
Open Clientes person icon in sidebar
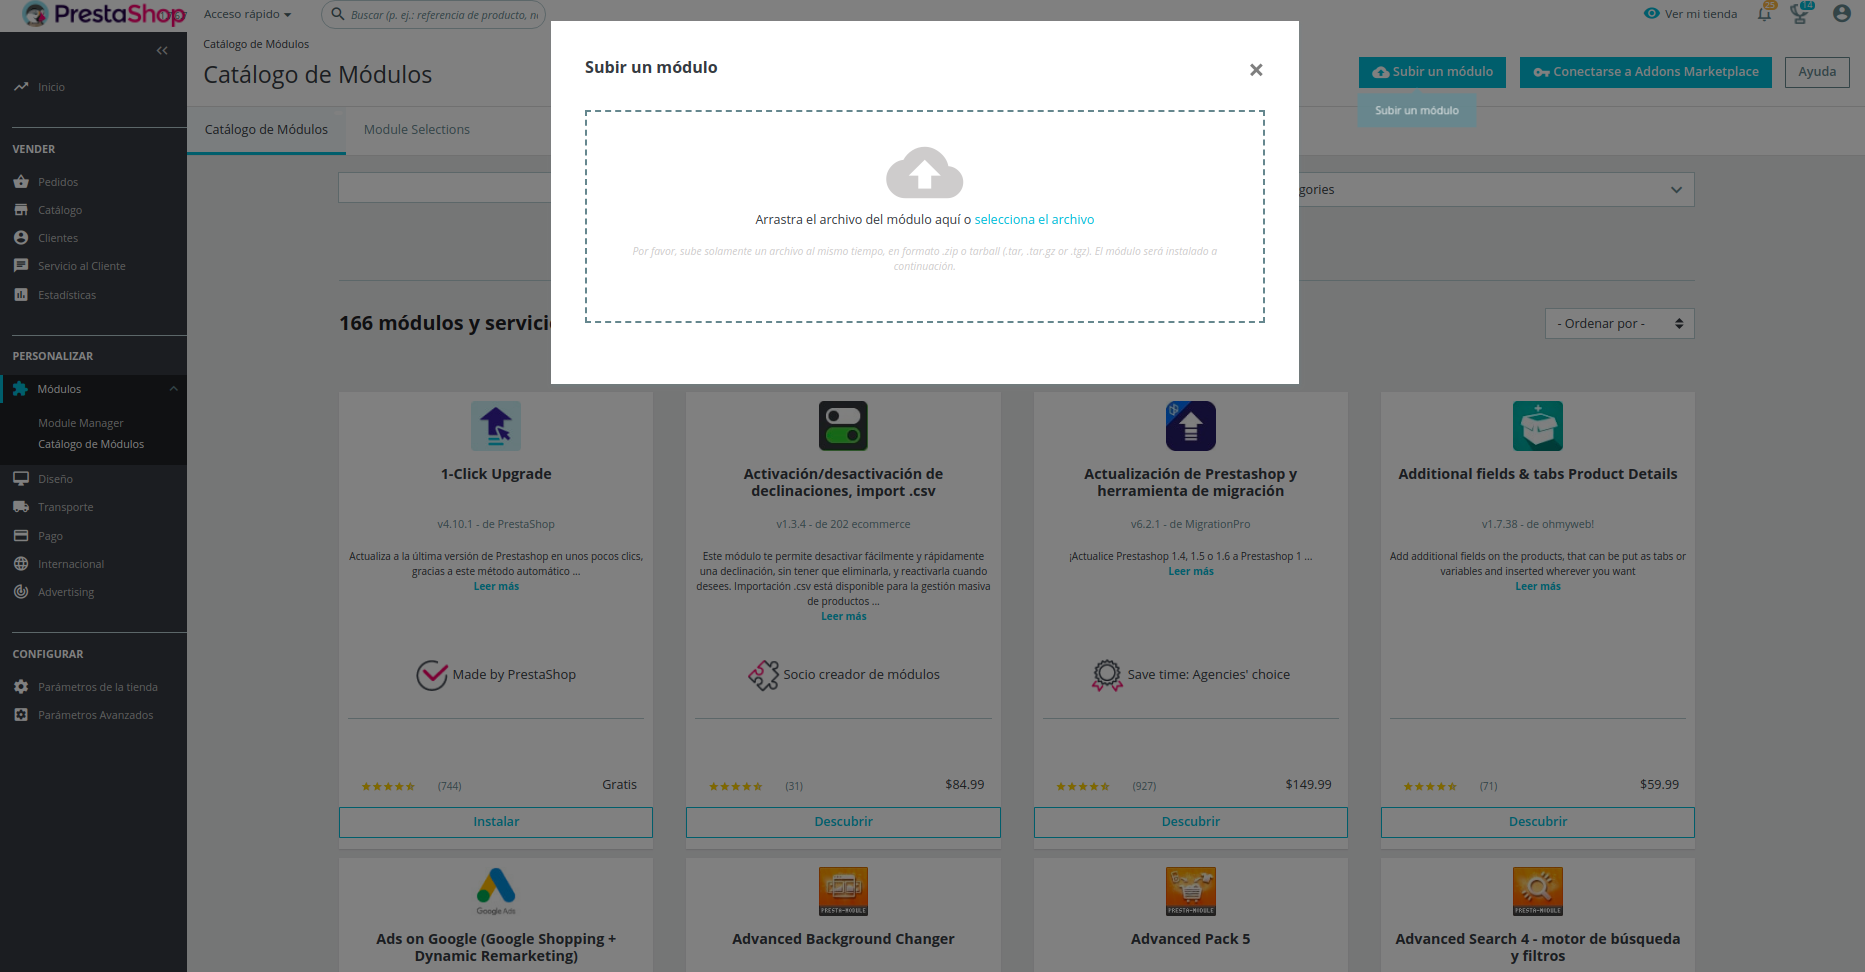pos(21,238)
